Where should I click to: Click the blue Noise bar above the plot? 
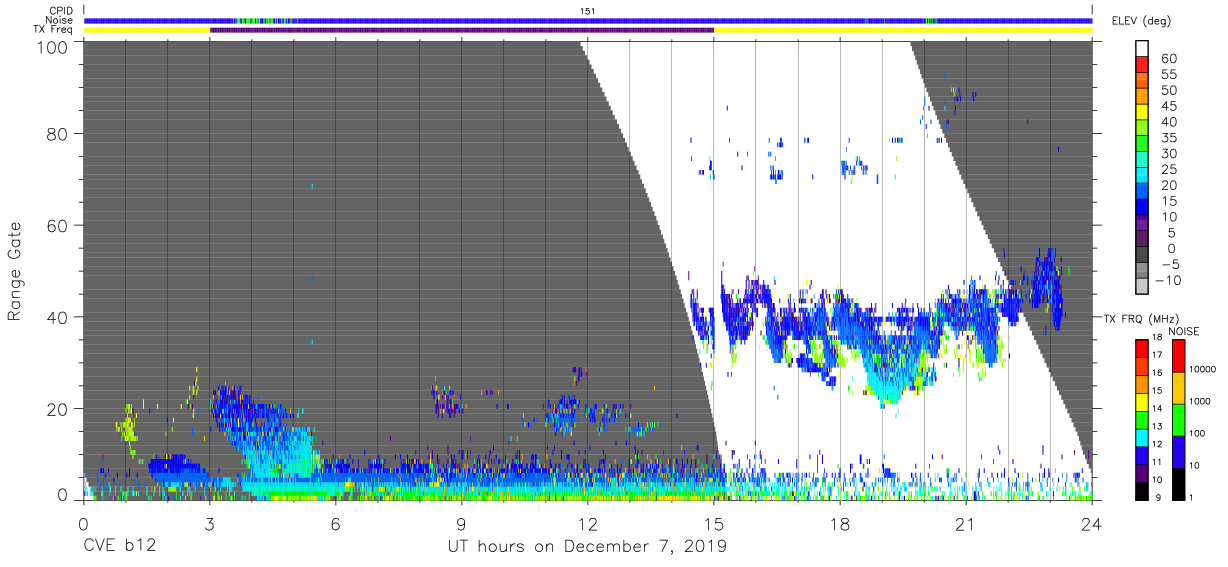tap(588, 20)
